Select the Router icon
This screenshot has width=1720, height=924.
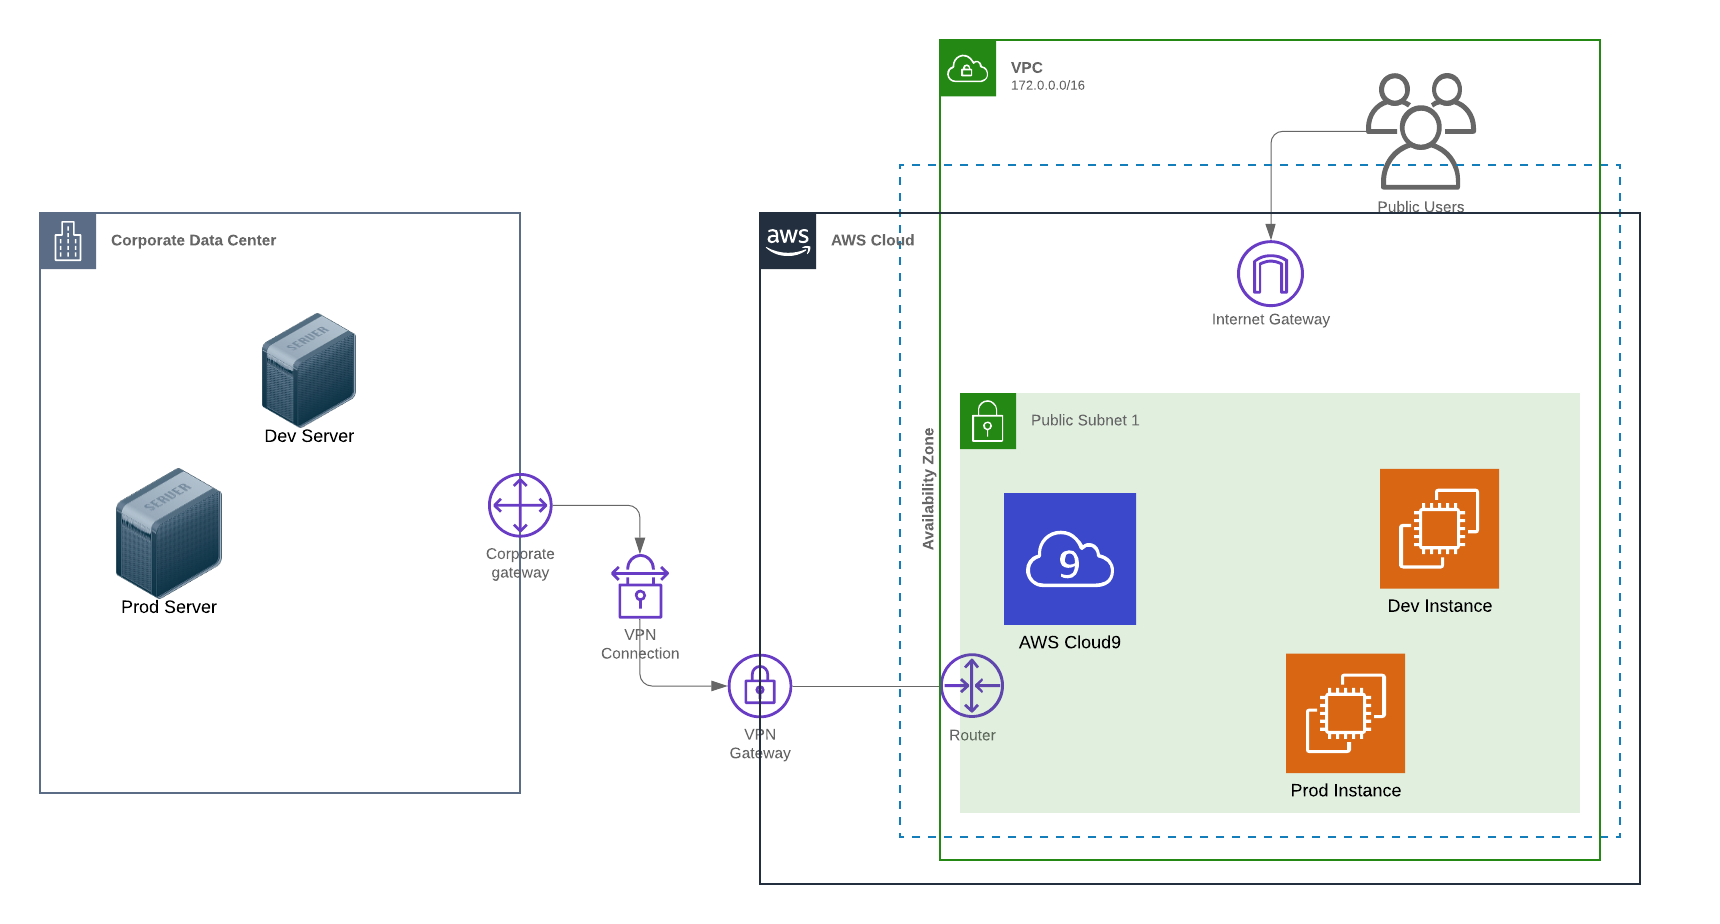972,686
